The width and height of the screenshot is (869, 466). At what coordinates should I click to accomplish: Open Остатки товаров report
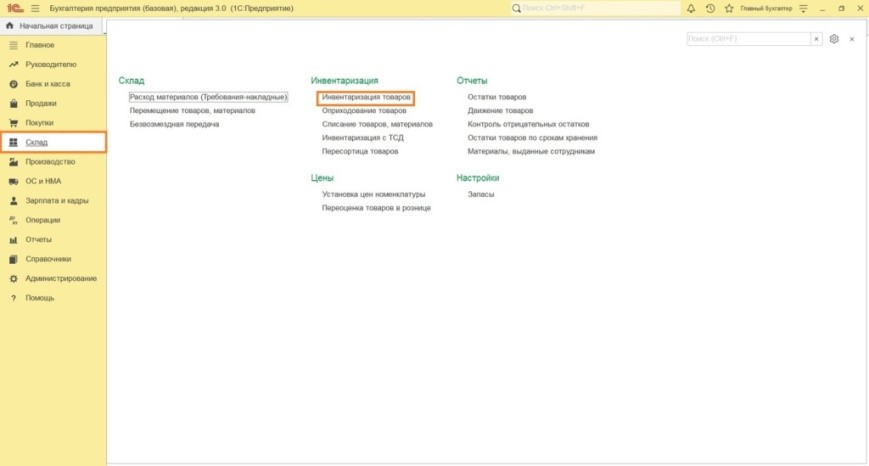[497, 97]
